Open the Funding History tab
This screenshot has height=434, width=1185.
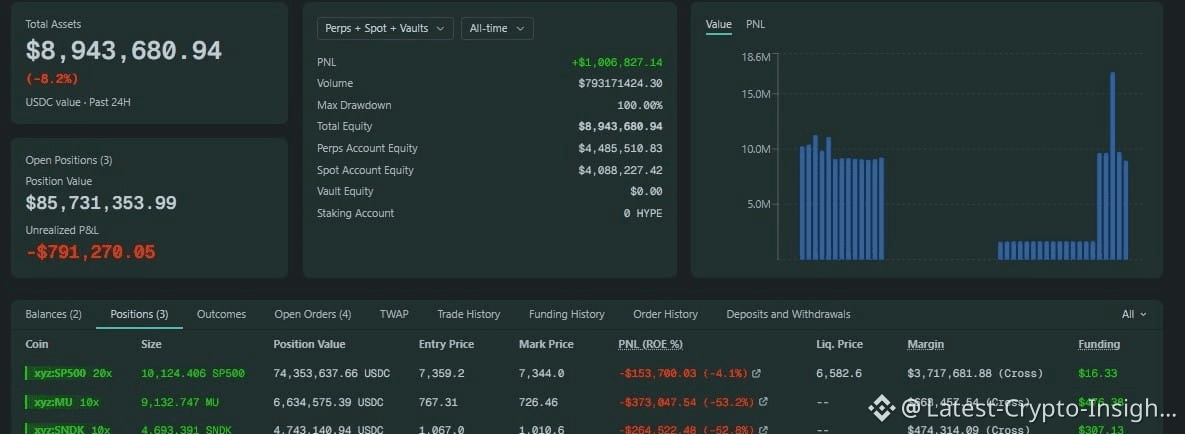click(567, 314)
